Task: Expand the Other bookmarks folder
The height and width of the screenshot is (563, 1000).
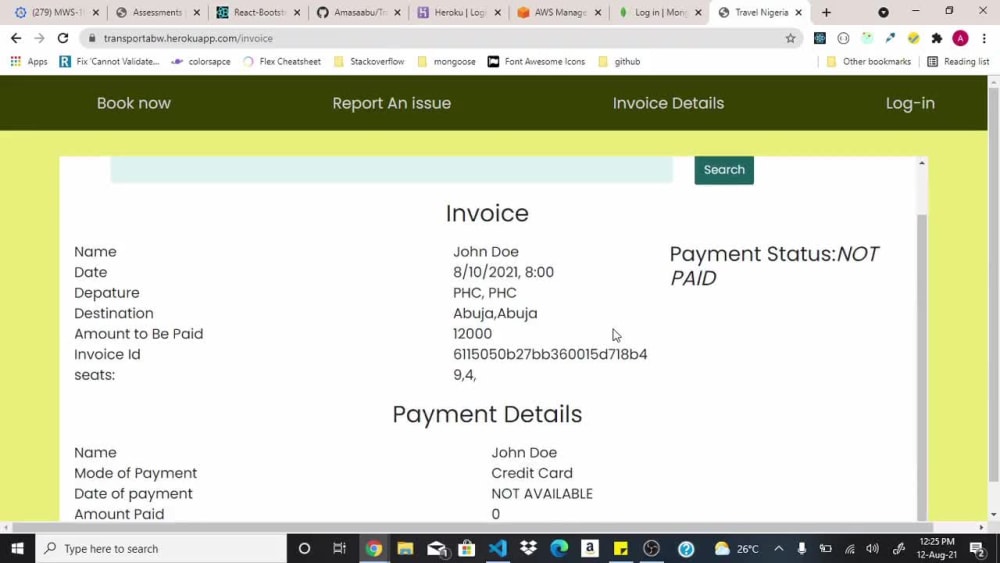Action: (869, 62)
